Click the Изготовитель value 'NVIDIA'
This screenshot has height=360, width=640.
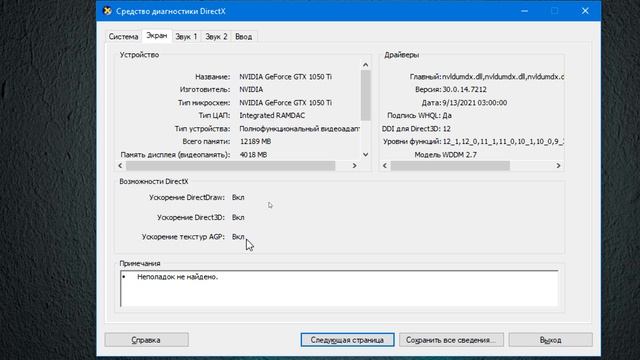click(251, 89)
